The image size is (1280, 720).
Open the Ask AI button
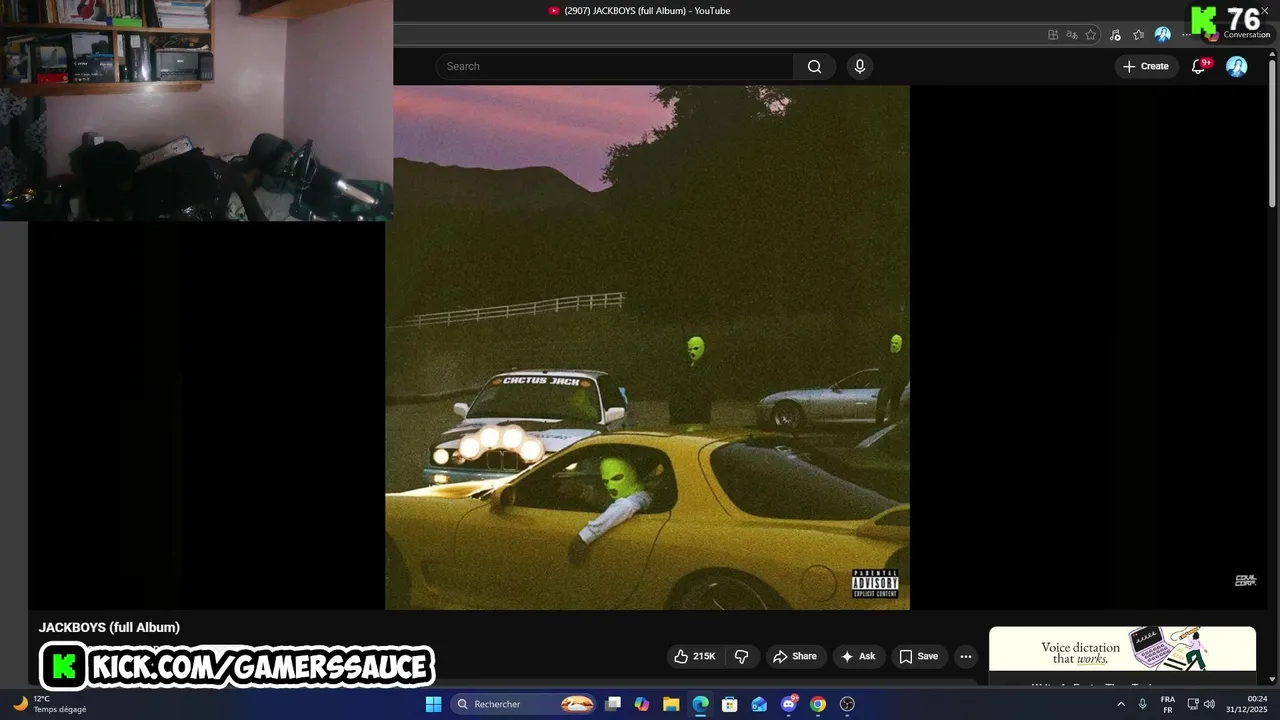pos(858,656)
